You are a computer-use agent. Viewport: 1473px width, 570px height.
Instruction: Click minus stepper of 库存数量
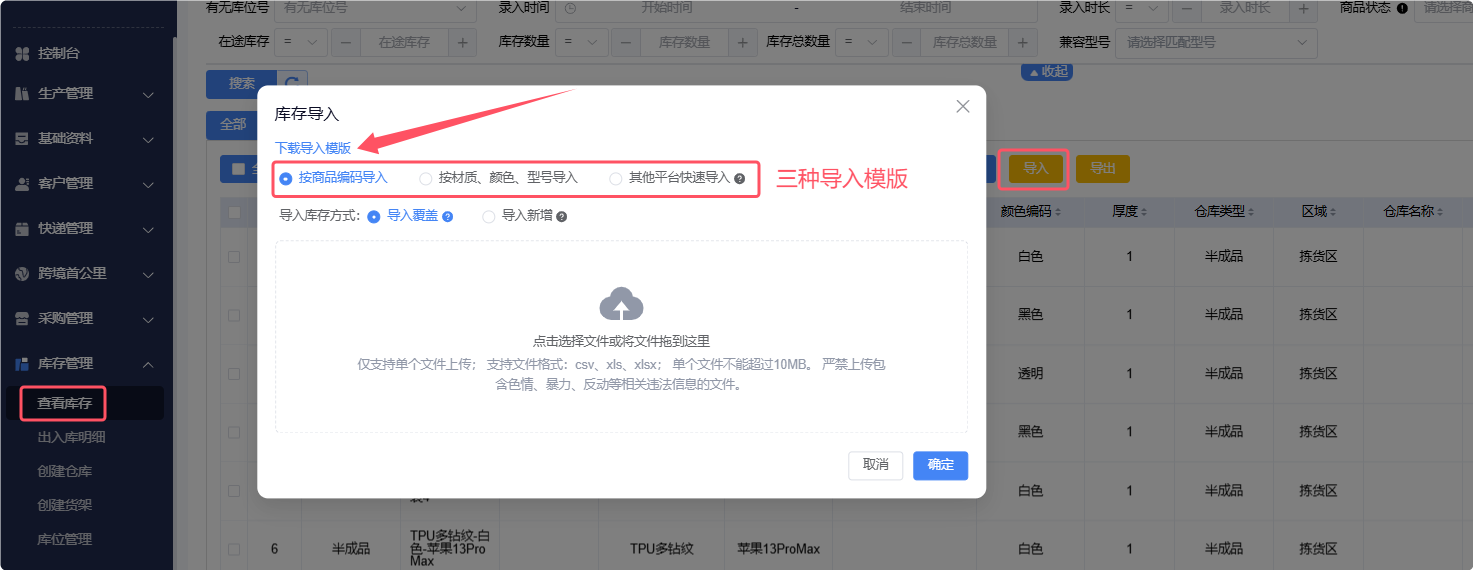click(x=626, y=43)
